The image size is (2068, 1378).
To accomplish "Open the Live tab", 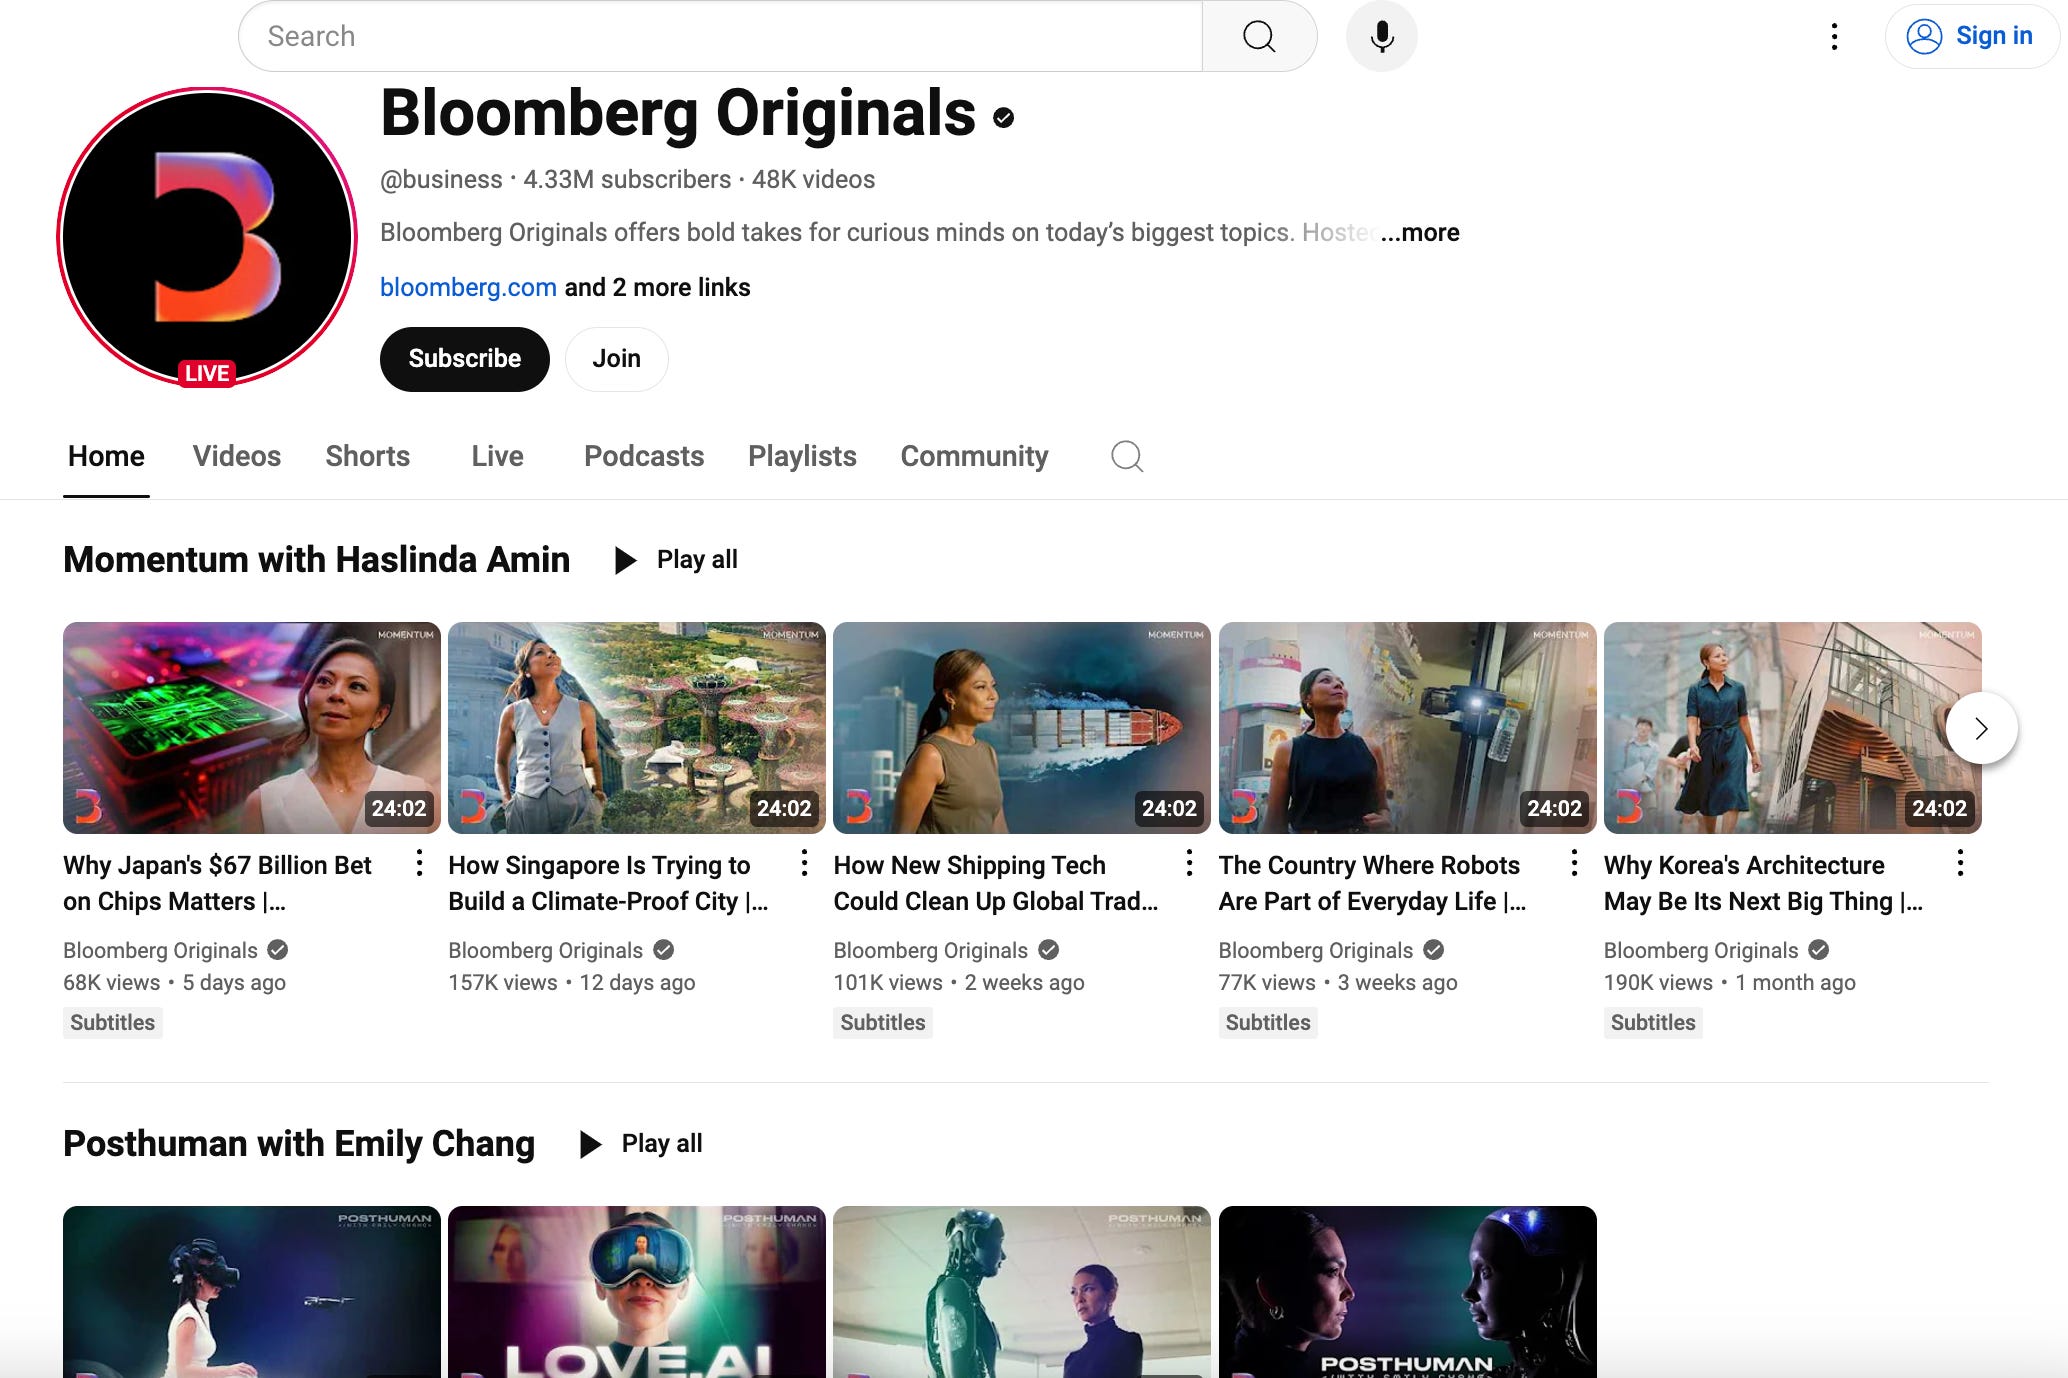I will click(497, 457).
